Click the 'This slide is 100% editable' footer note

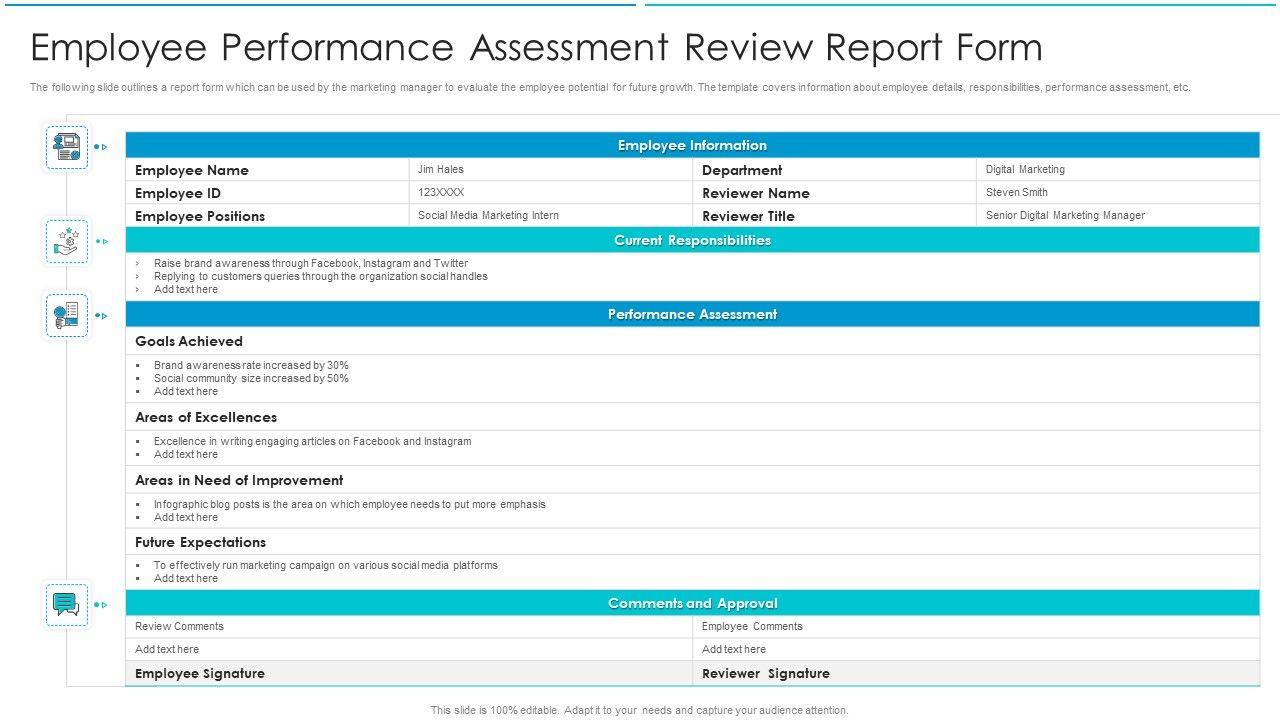pos(639,710)
